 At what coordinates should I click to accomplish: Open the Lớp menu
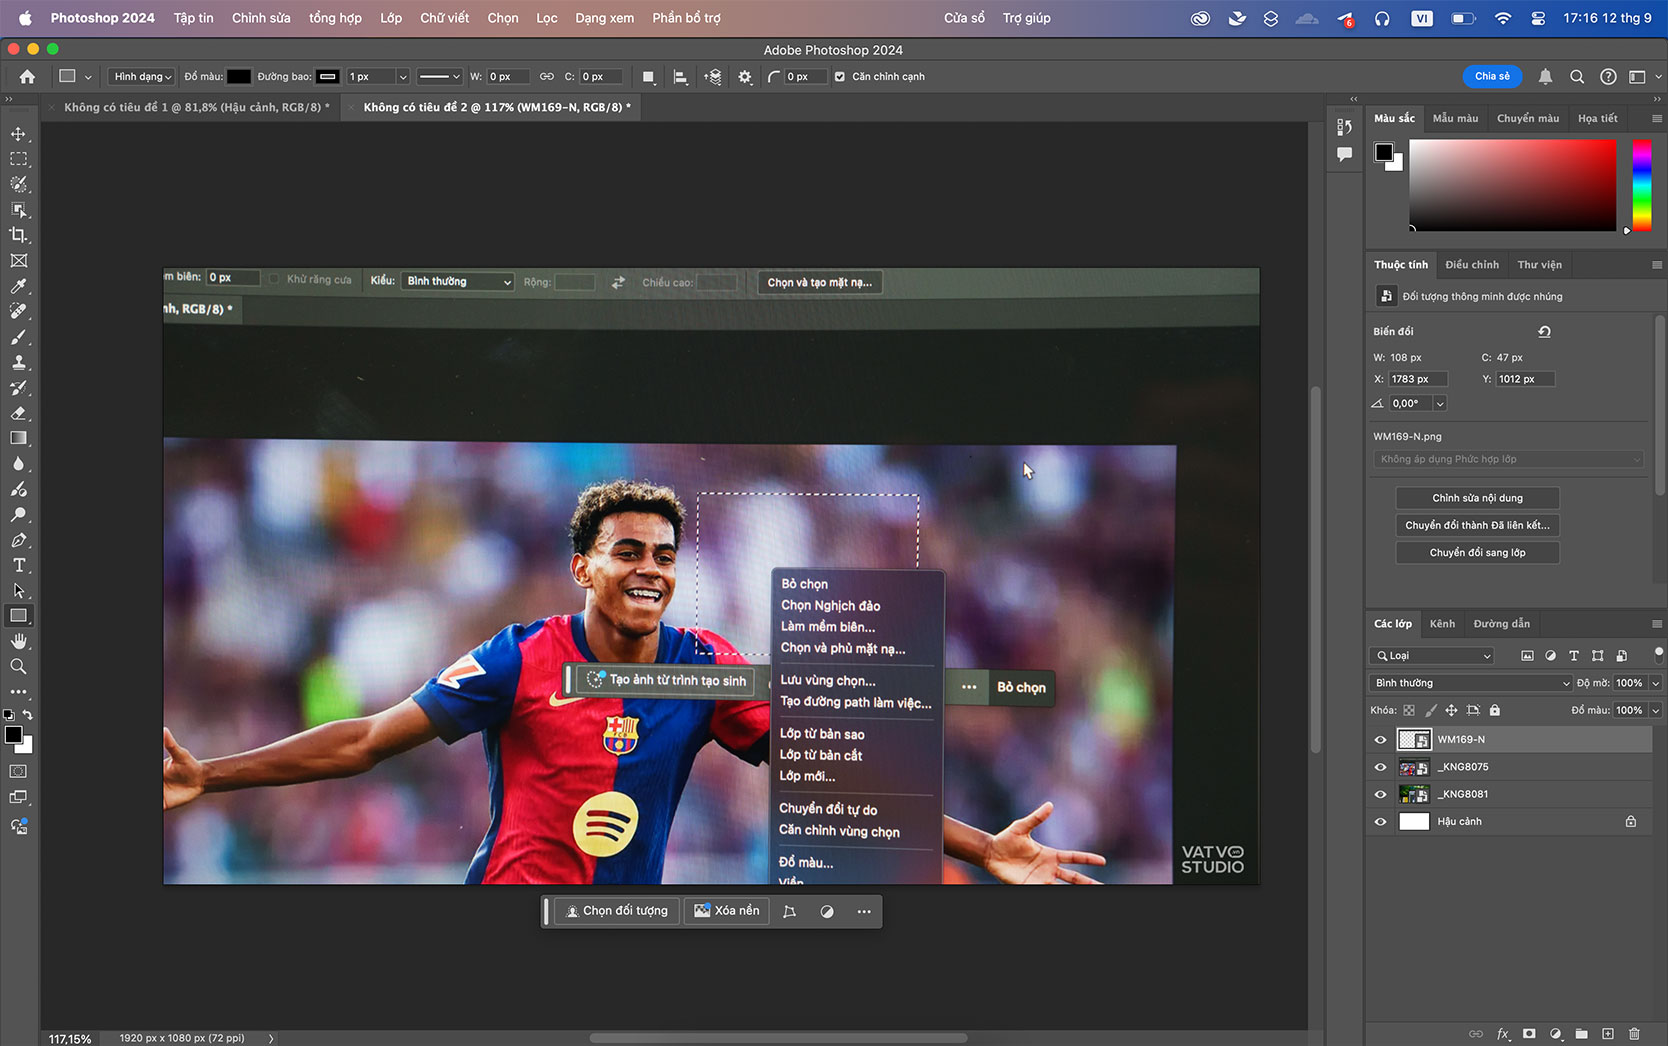391,18
